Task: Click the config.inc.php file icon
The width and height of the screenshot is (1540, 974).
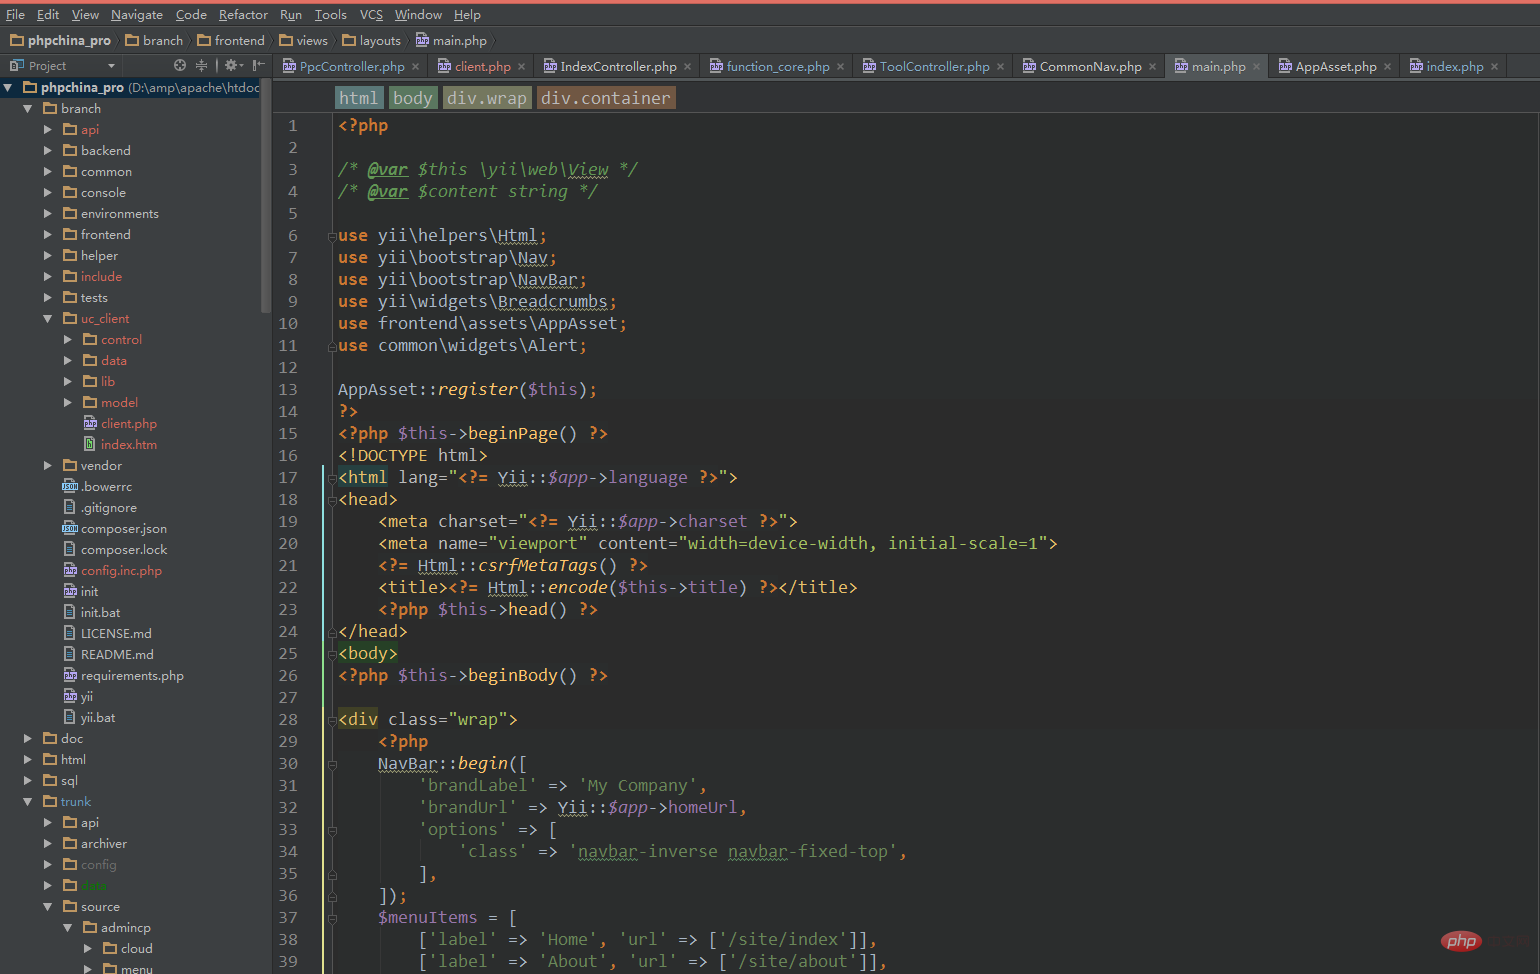Action: point(70,570)
